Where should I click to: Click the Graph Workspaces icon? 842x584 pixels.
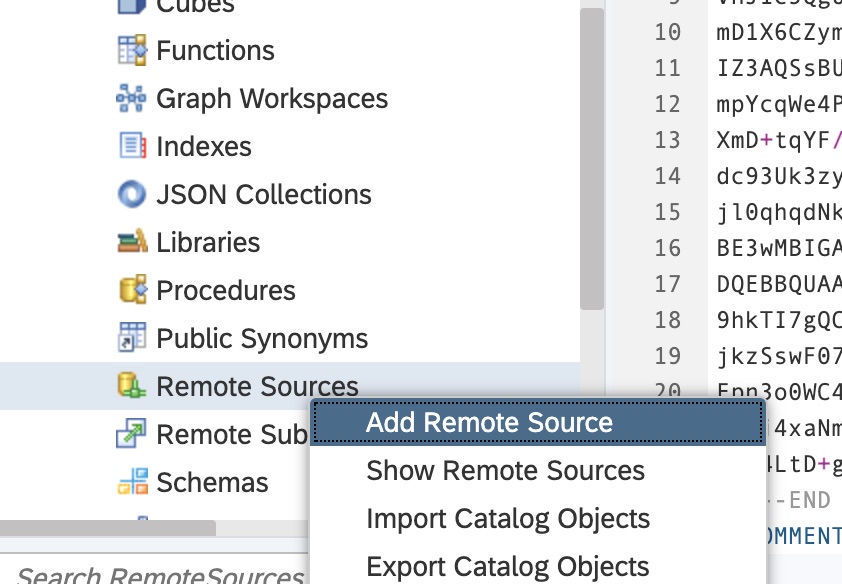[132, 98]
